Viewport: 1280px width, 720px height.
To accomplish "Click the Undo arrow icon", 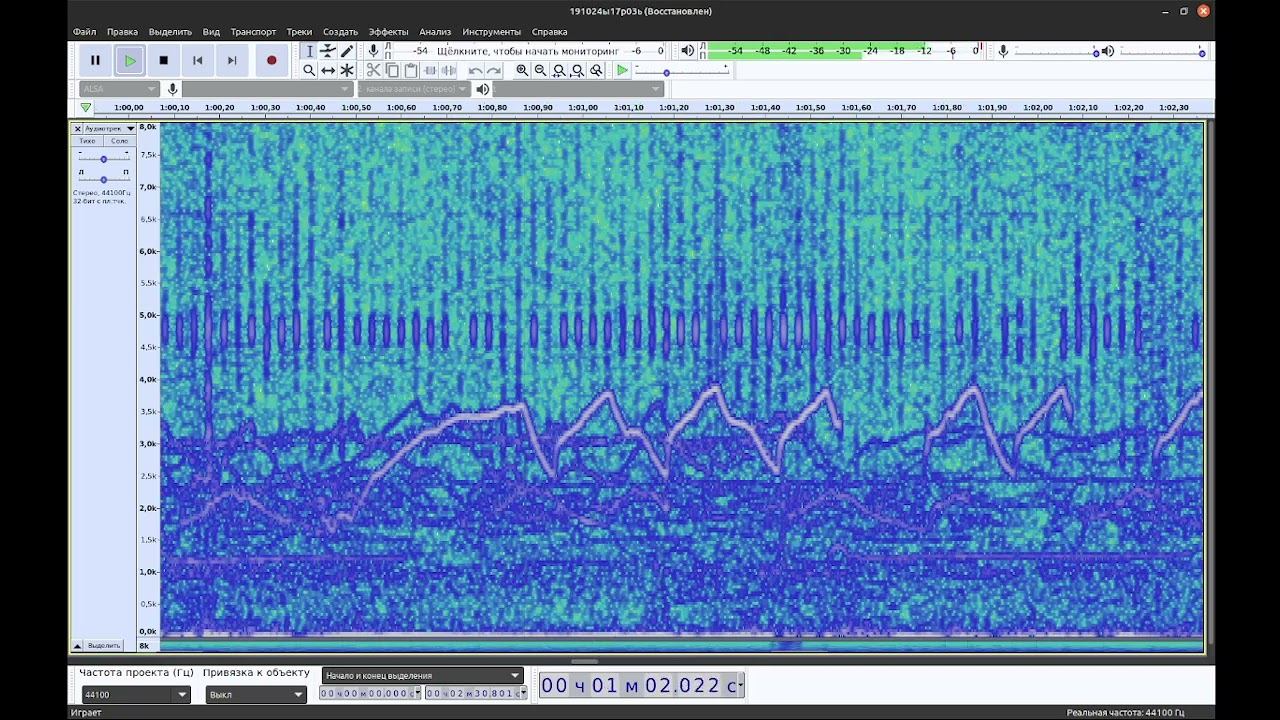I will (475, 70).
